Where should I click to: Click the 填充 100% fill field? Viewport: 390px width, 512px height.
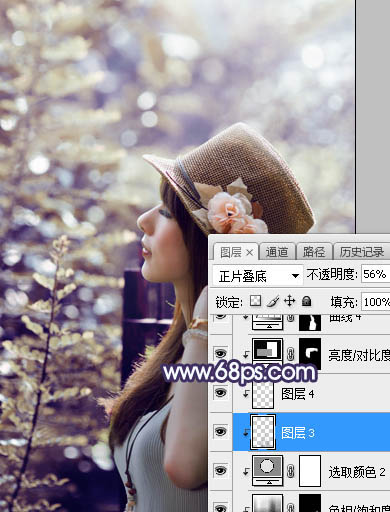[376, 302]
